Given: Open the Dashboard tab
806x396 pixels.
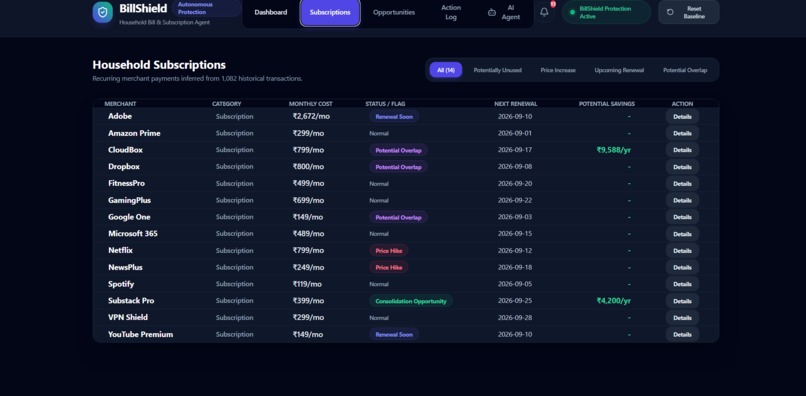Looking at the screenshot, I should (x=271, y=12).
